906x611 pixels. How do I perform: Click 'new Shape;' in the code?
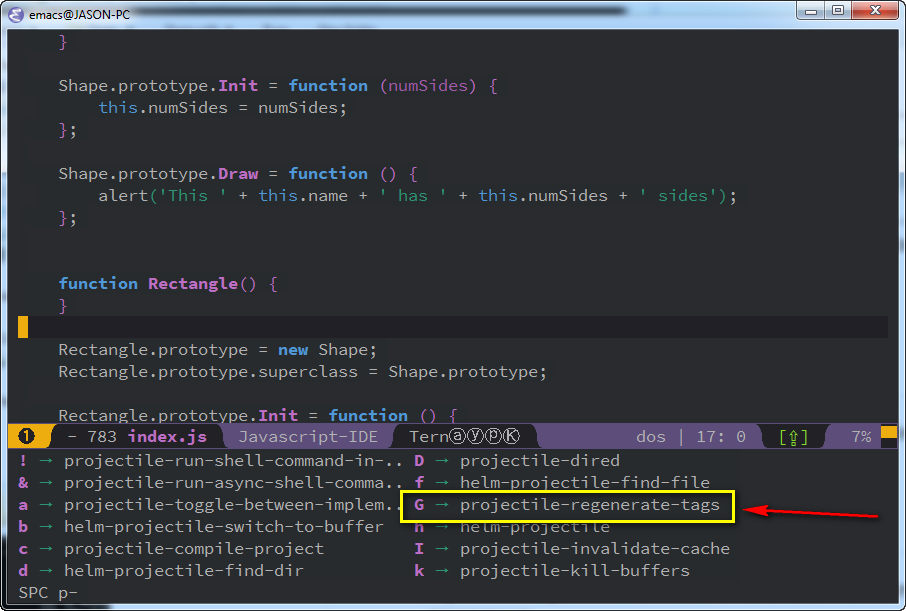pos(327,349)
